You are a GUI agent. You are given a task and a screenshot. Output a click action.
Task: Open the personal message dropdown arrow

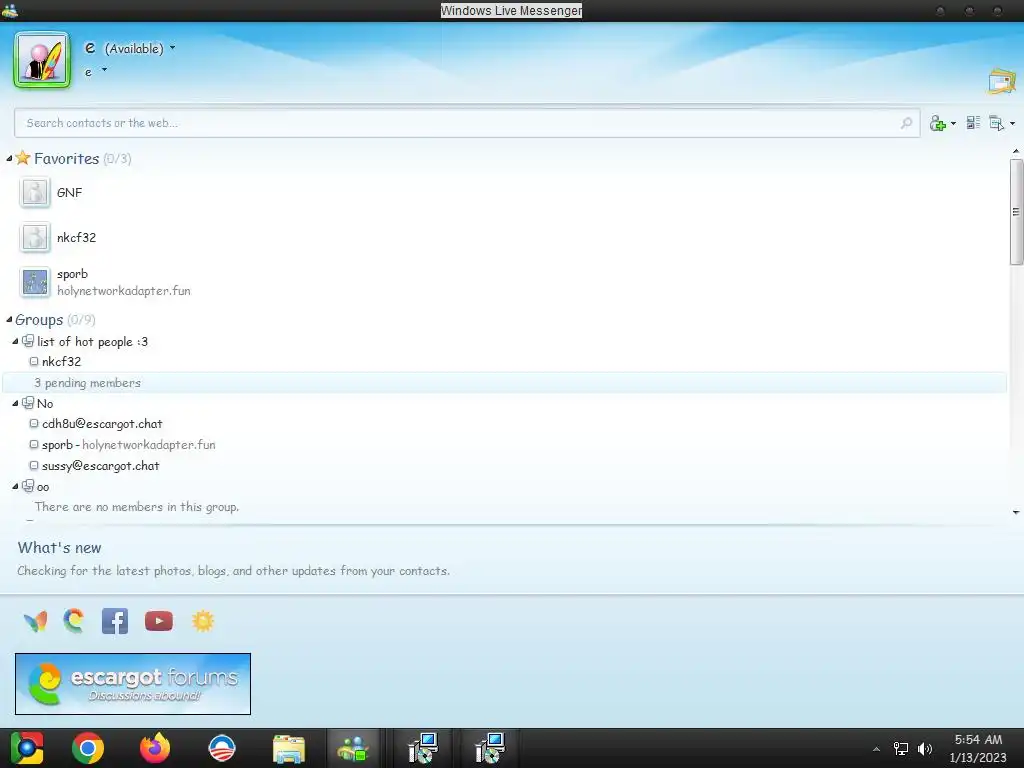click(x=104, y=70)
